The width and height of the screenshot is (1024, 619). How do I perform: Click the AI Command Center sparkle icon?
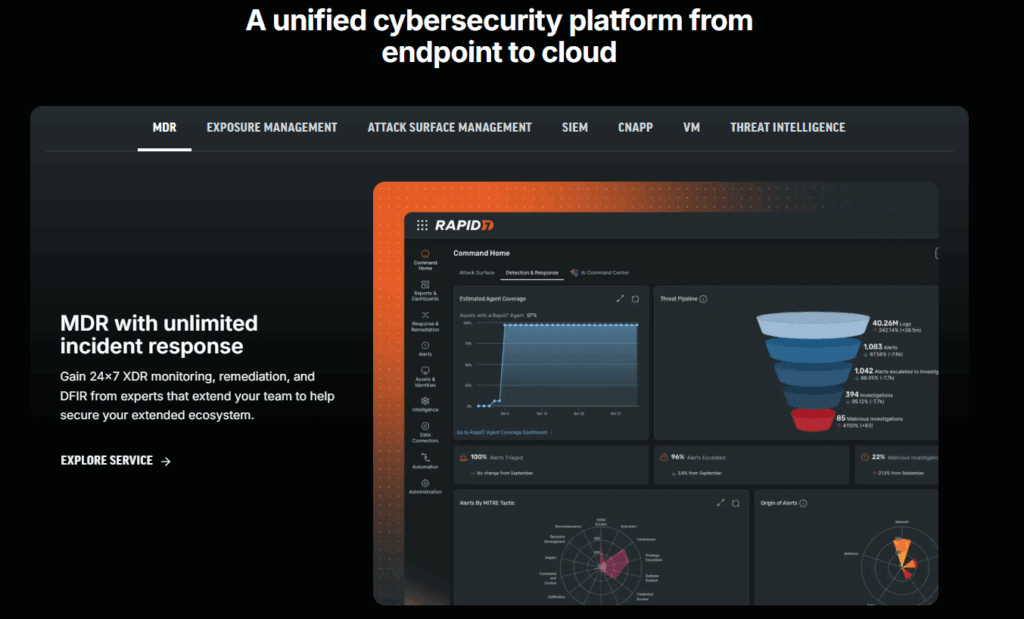click(x=574, y=272)
